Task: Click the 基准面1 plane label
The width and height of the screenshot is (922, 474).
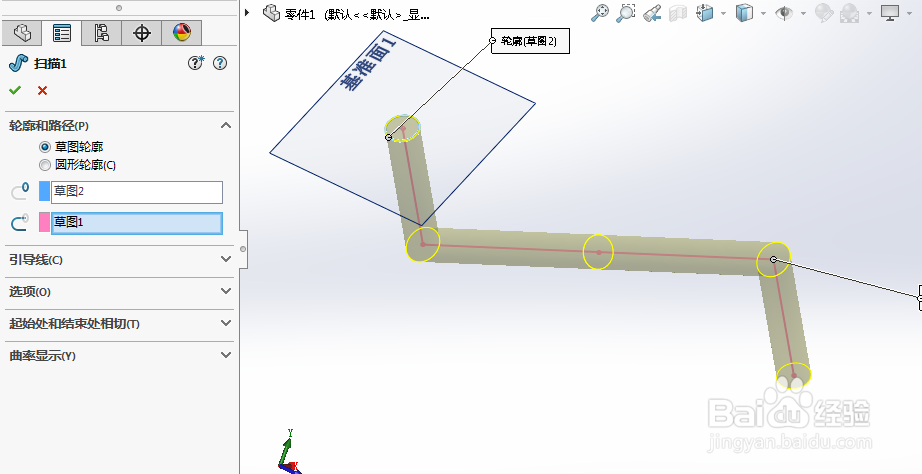Action: point(369,63)
